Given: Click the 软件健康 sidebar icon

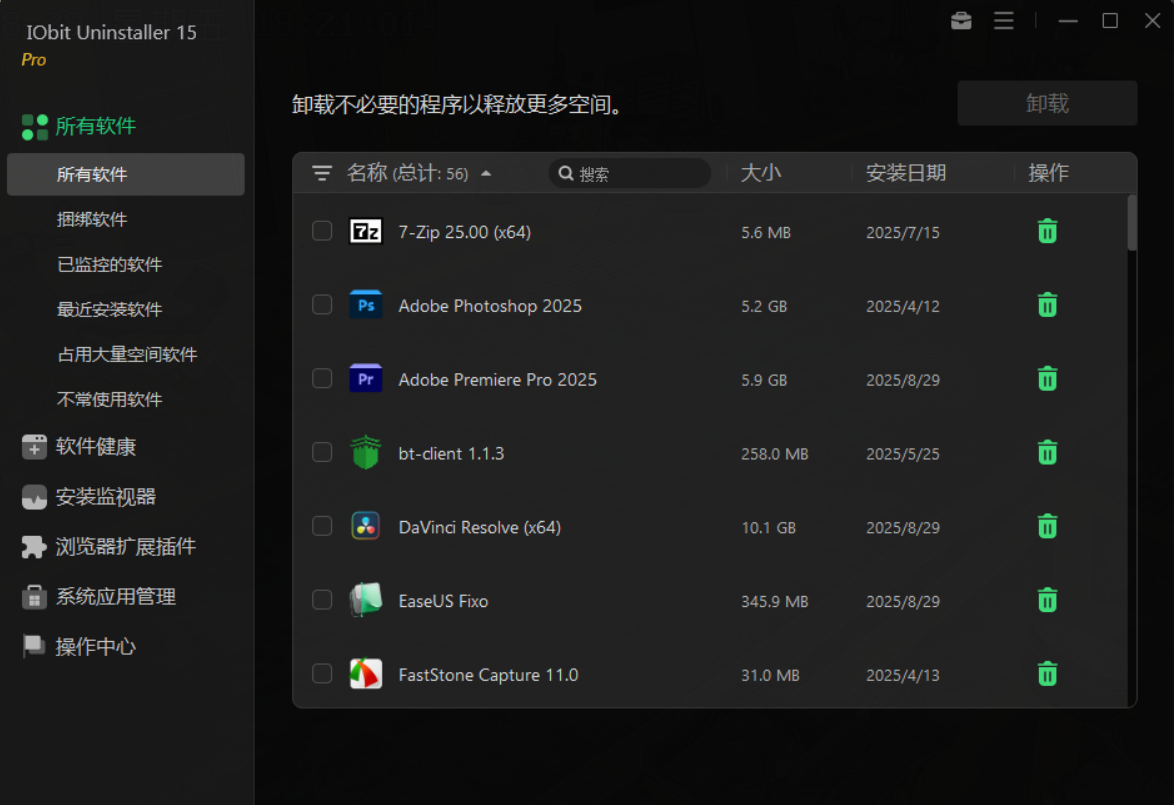Looking at the screenshot, I should (x=34, y=446).
